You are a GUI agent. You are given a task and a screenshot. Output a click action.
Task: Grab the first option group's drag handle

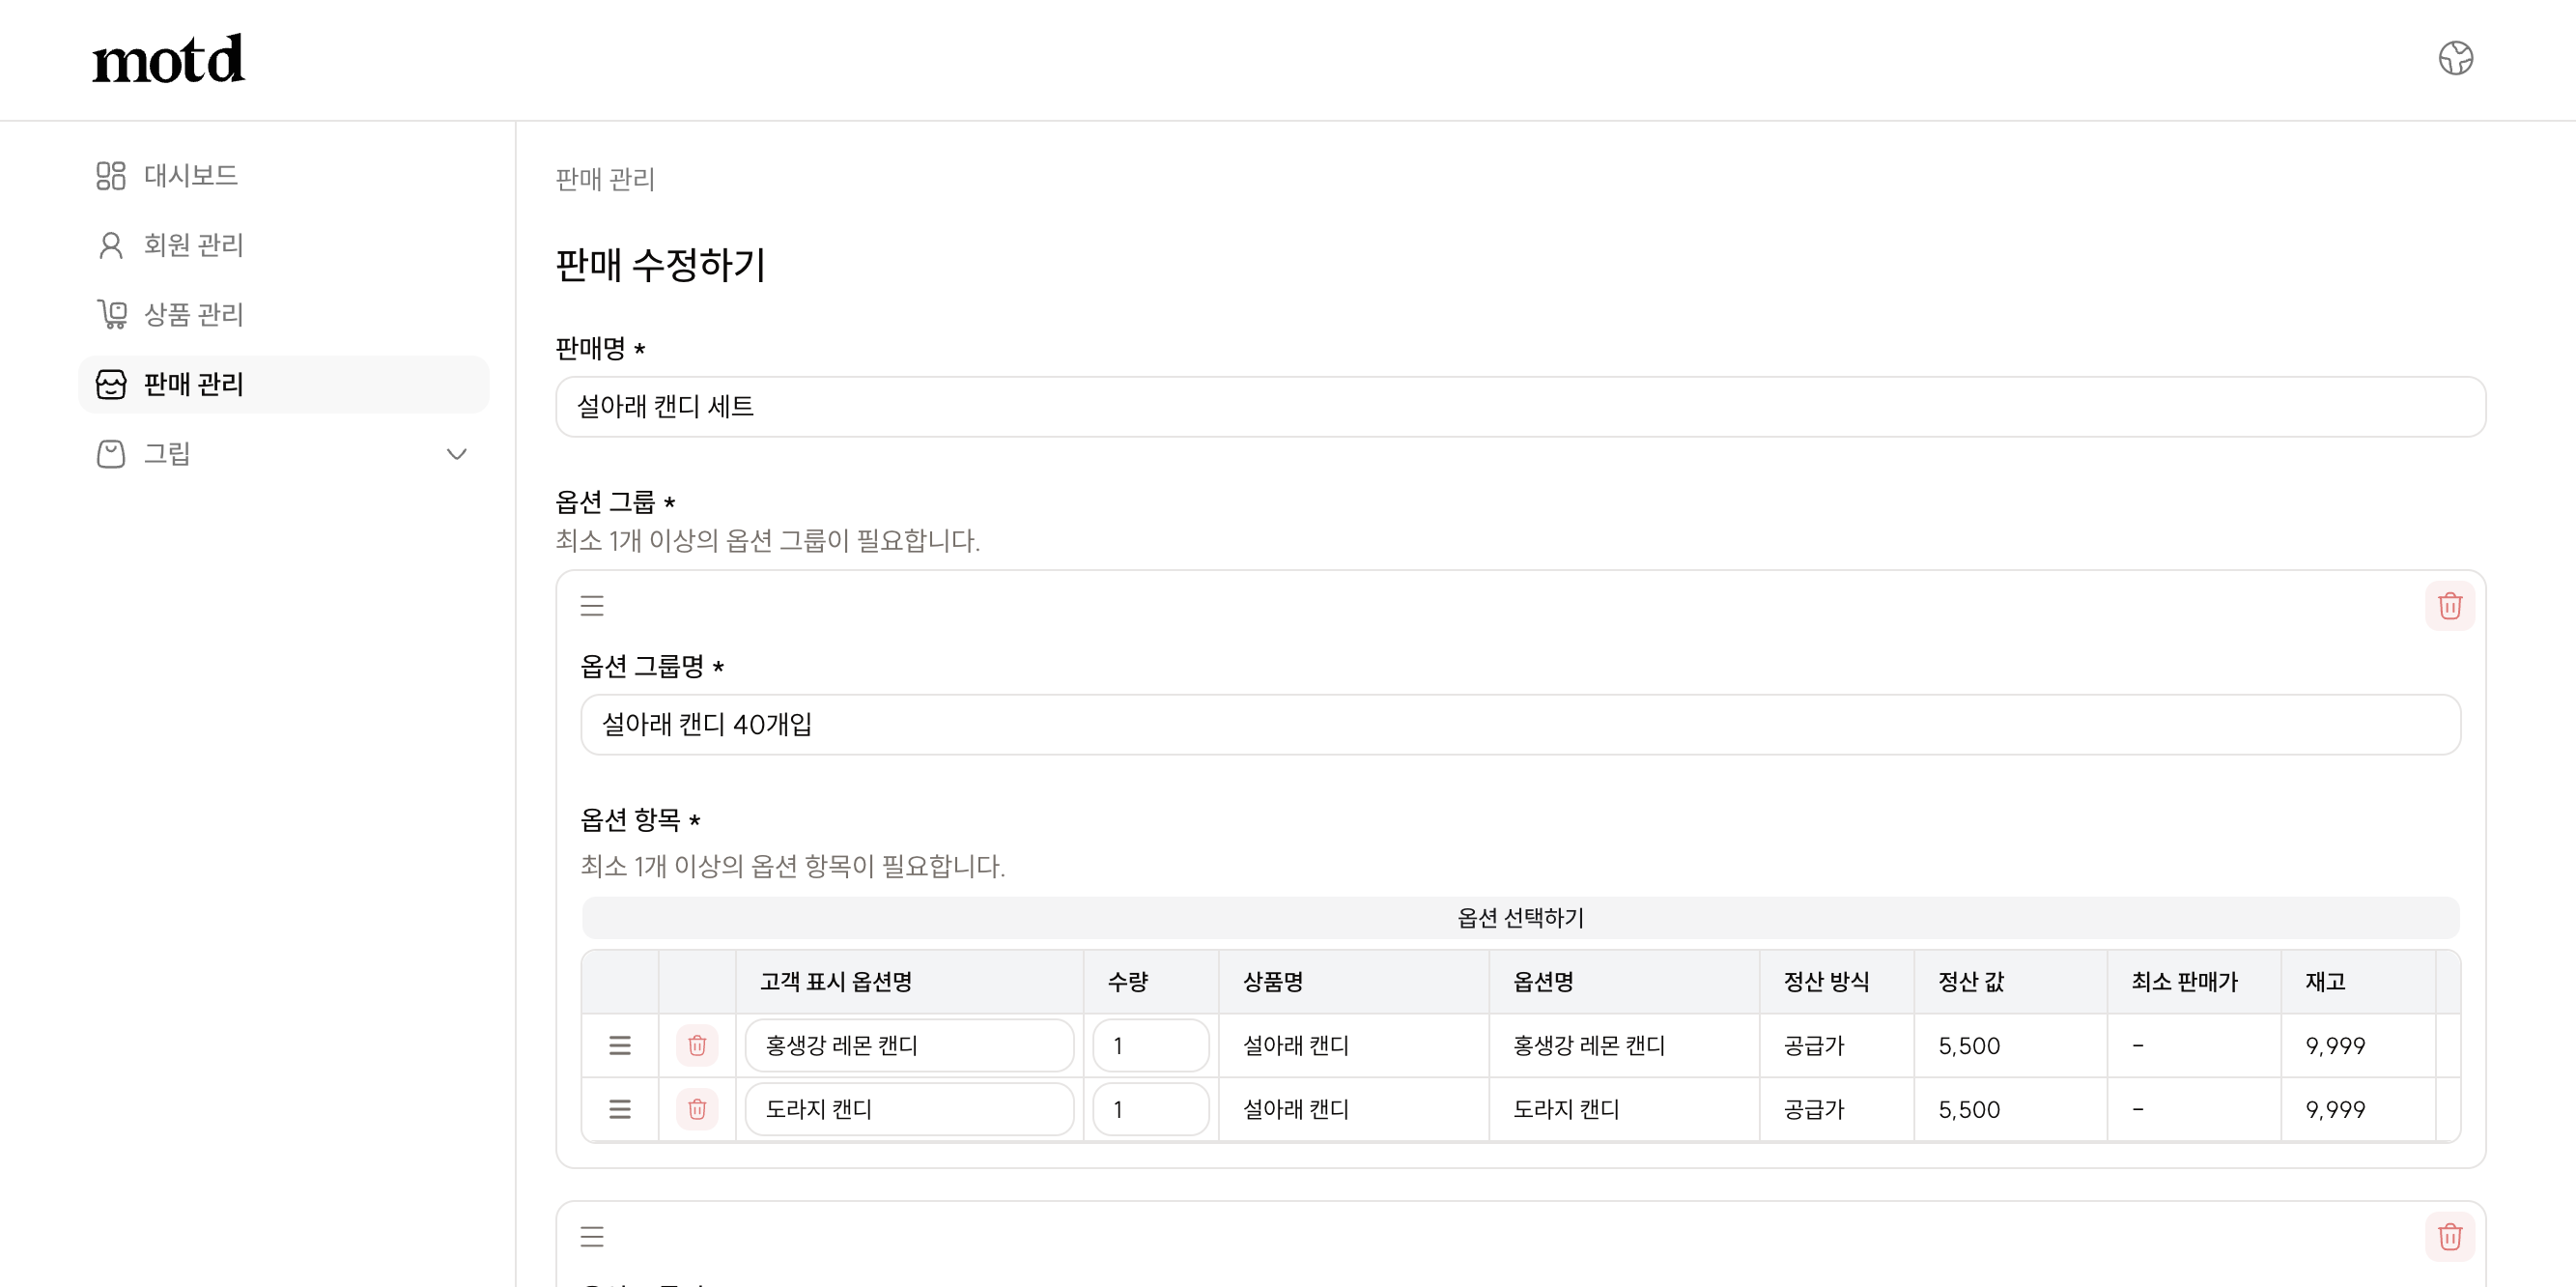592,606
